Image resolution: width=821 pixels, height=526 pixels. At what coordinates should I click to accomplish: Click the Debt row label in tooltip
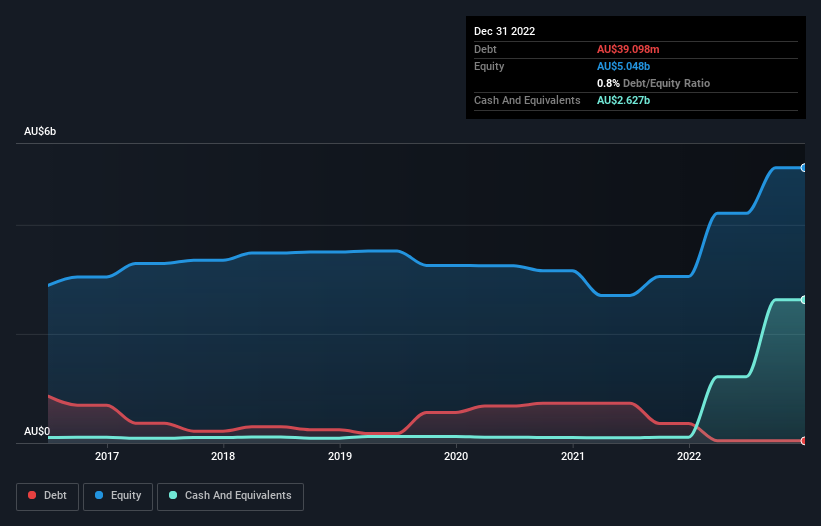pos(485,49)
